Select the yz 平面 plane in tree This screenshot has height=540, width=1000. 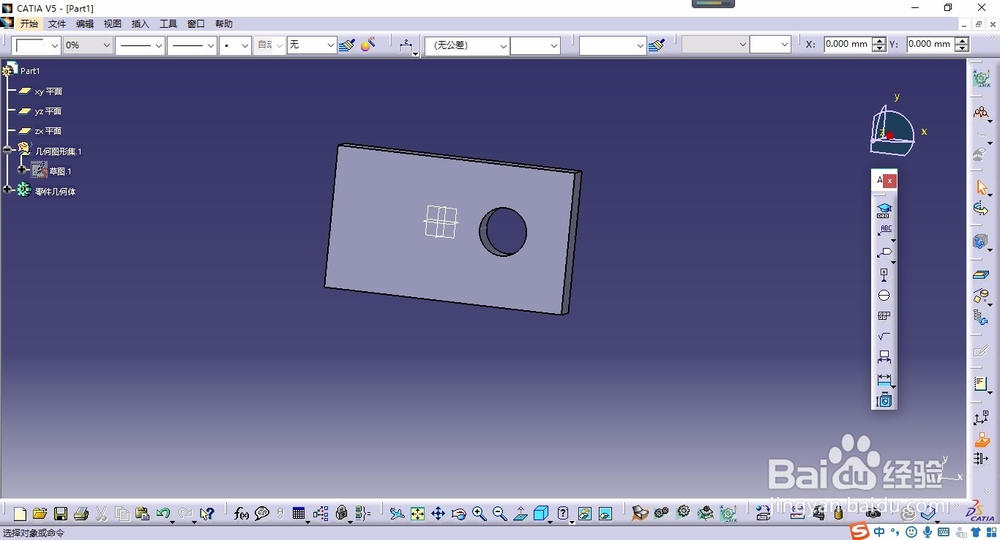click(48, 111)
